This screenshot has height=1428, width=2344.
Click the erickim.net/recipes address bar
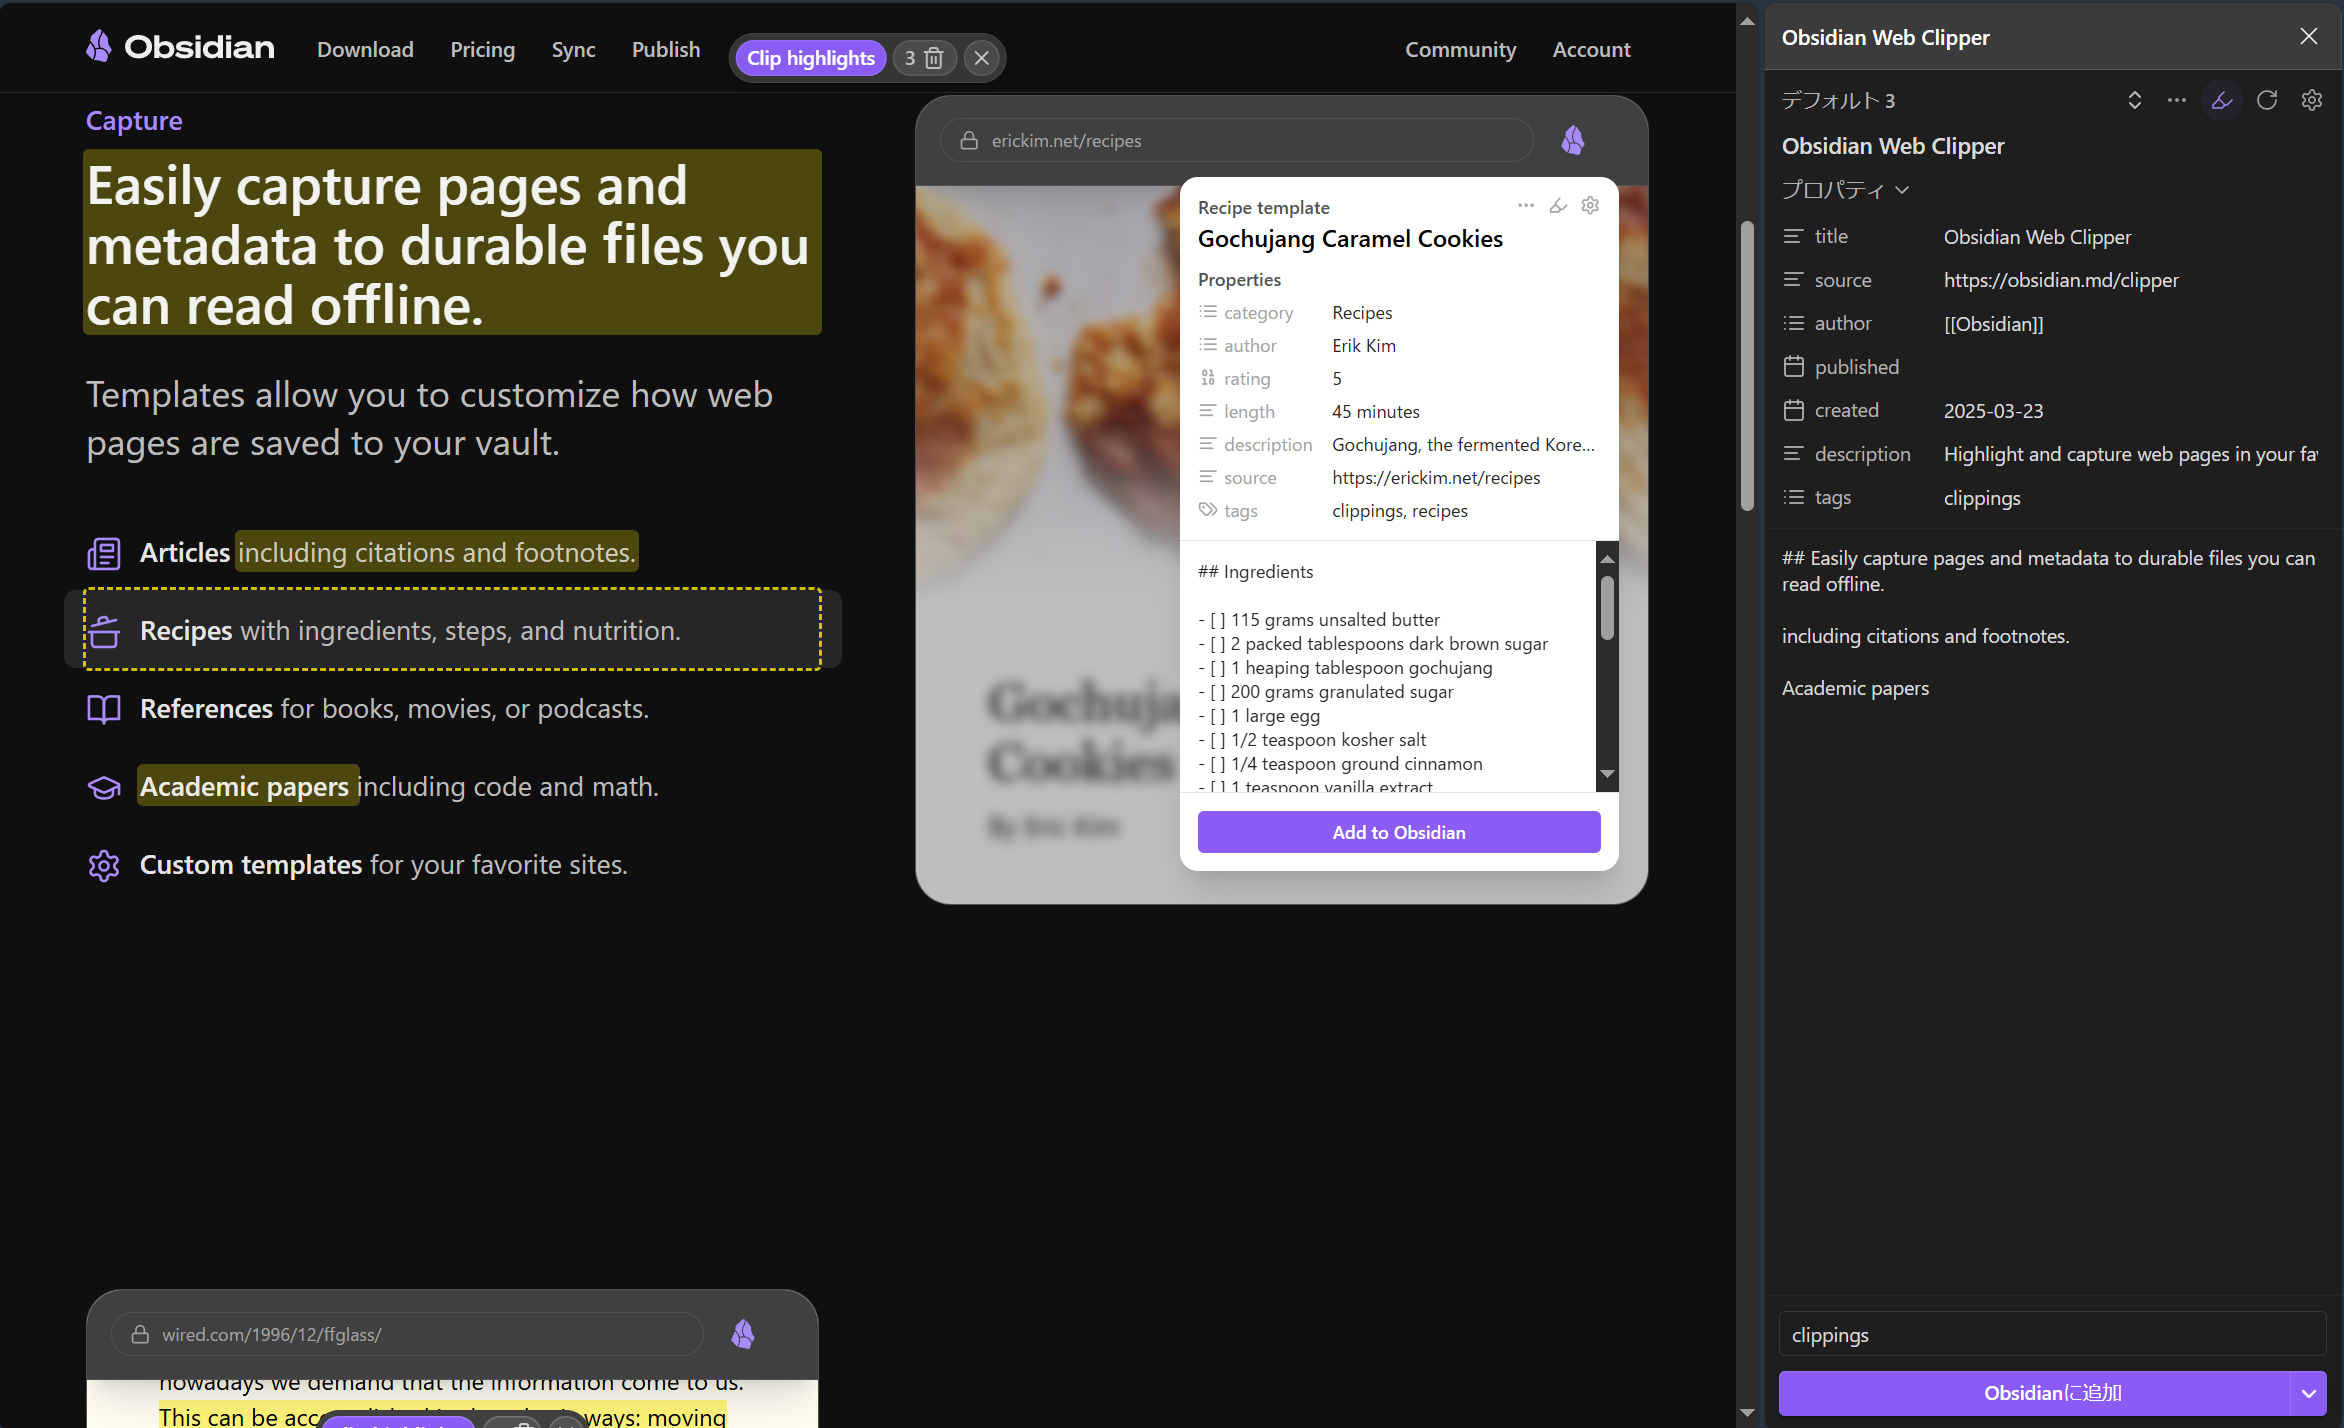coord(1236,141)
